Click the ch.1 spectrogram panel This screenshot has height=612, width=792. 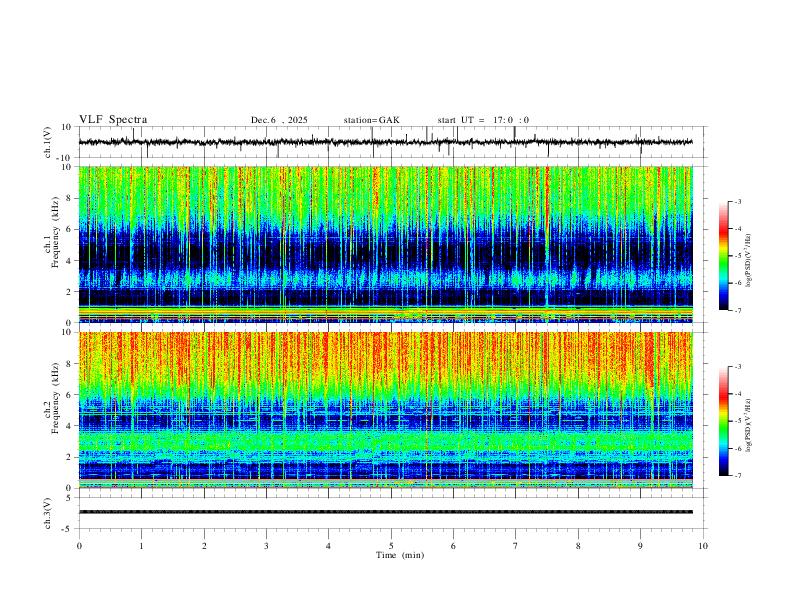385,244
